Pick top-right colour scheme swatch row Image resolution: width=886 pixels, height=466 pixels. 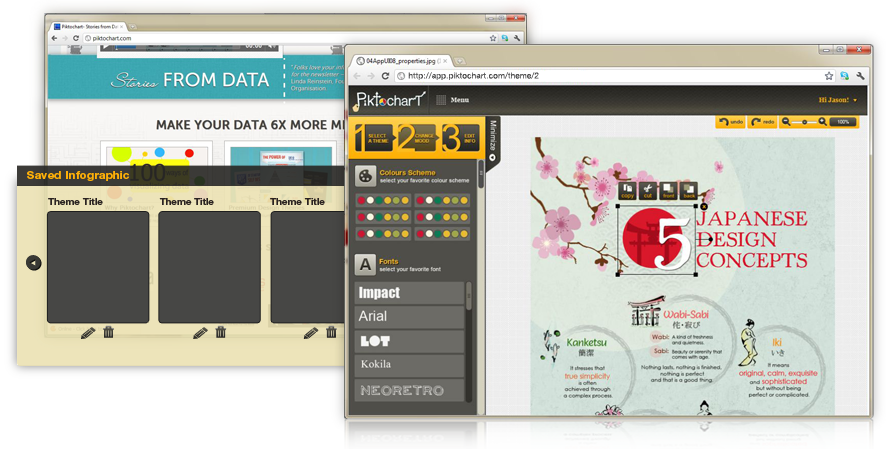click(x=442, y=201)
